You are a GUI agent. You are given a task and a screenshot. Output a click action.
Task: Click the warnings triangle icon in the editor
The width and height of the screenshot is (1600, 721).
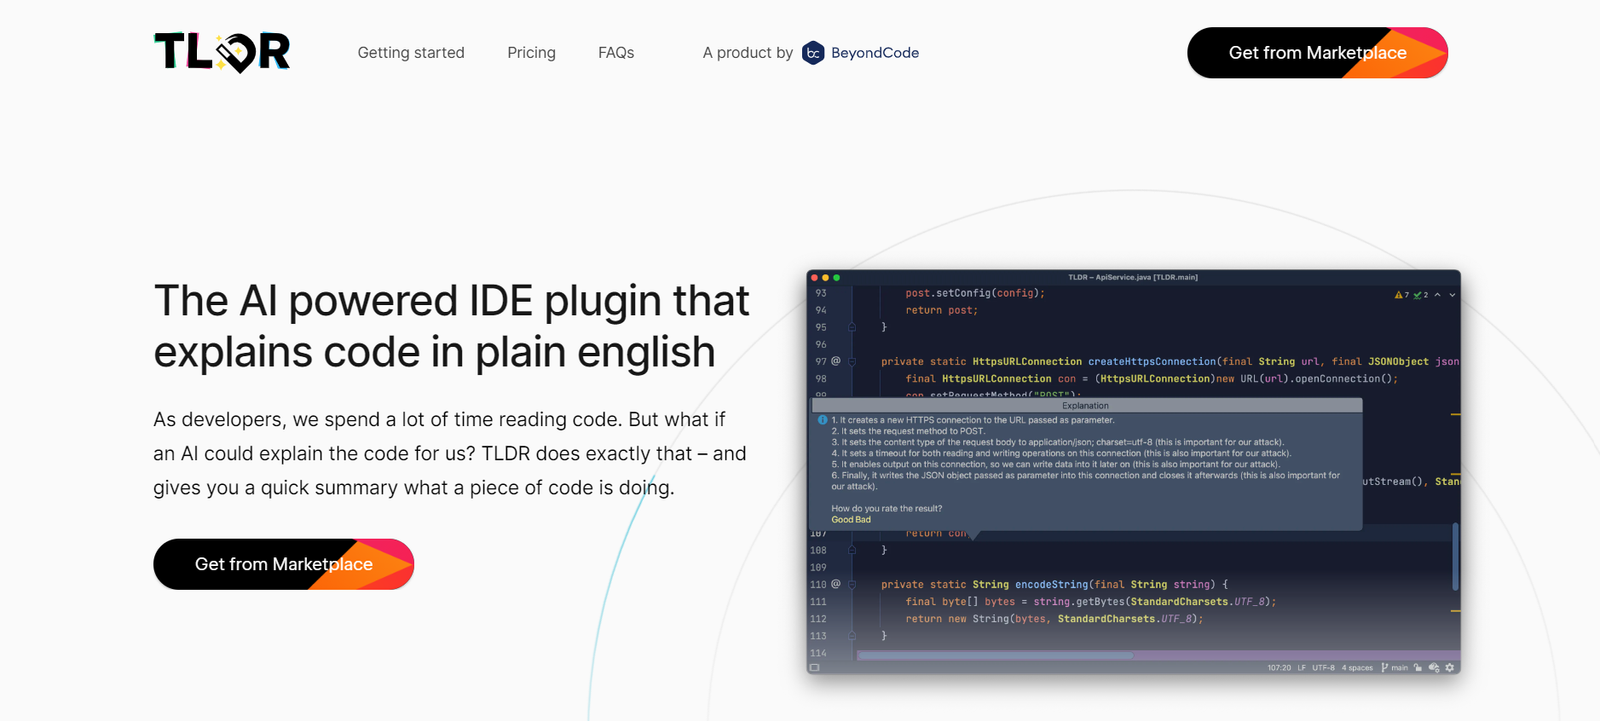coord(1398,295)
